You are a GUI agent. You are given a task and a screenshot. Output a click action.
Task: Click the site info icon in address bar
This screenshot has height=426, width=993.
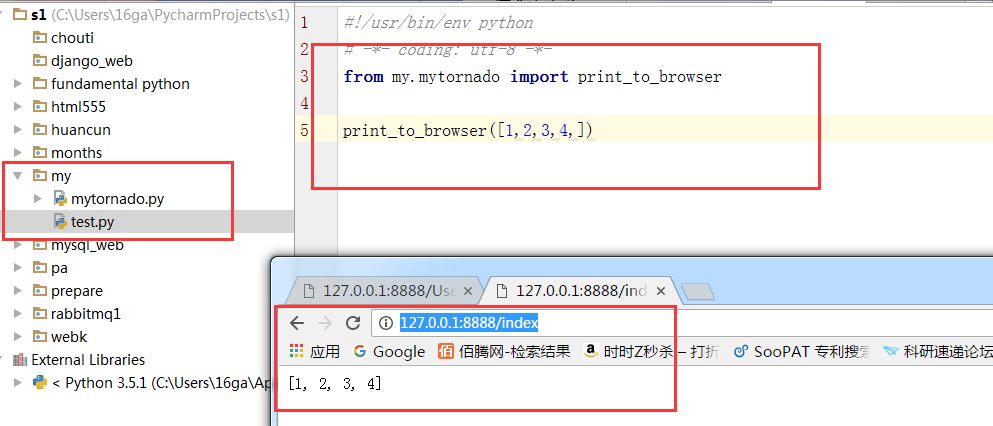(386, 323)
